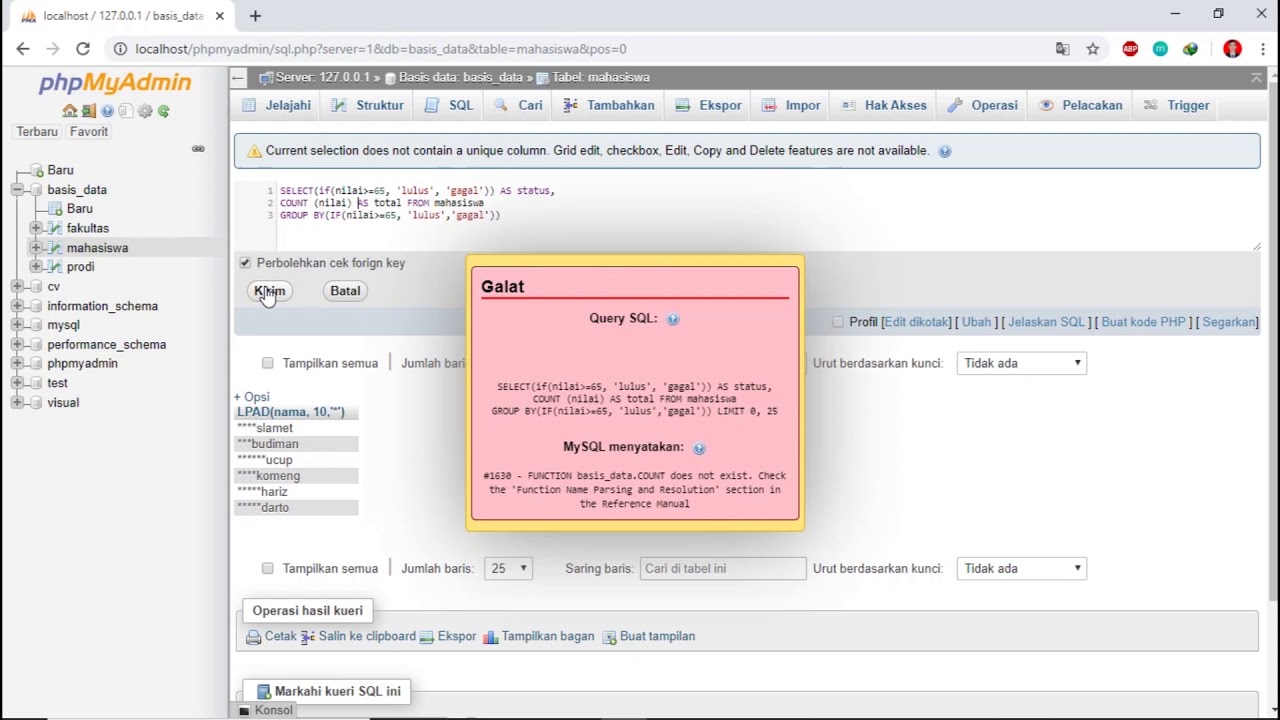Reload the browser page

click(83, 49)
